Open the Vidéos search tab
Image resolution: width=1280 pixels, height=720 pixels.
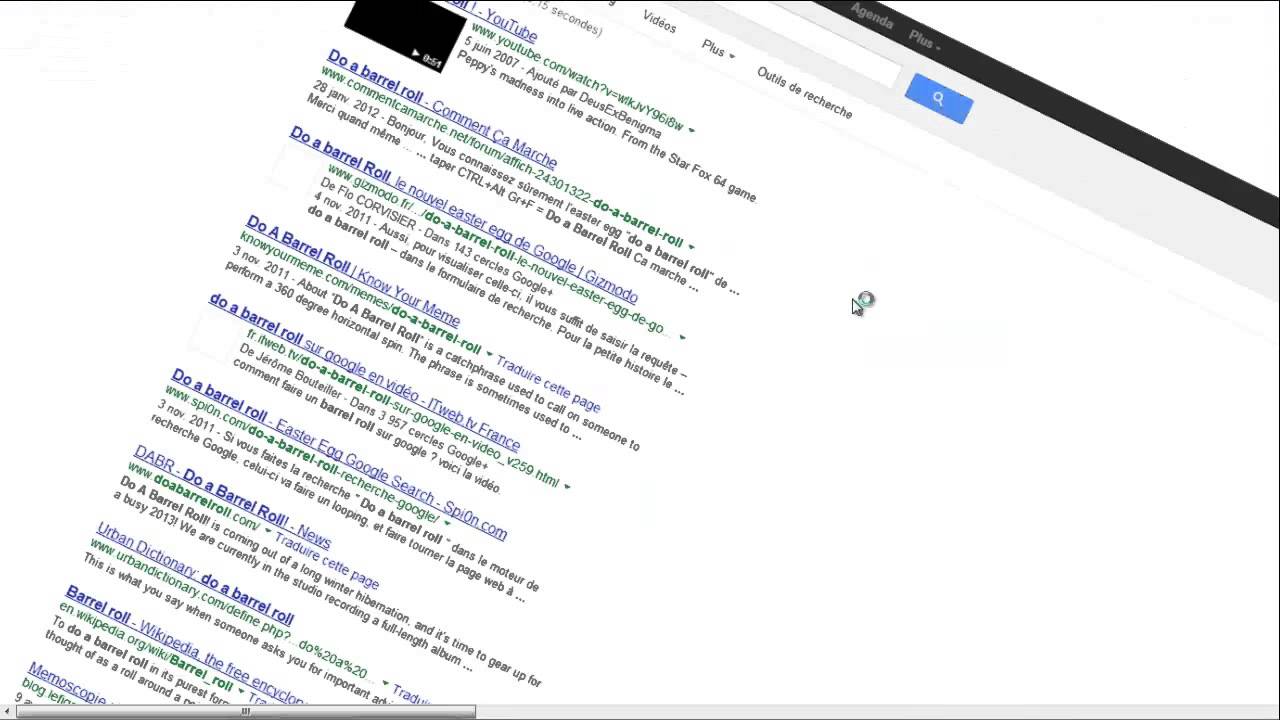659,20
